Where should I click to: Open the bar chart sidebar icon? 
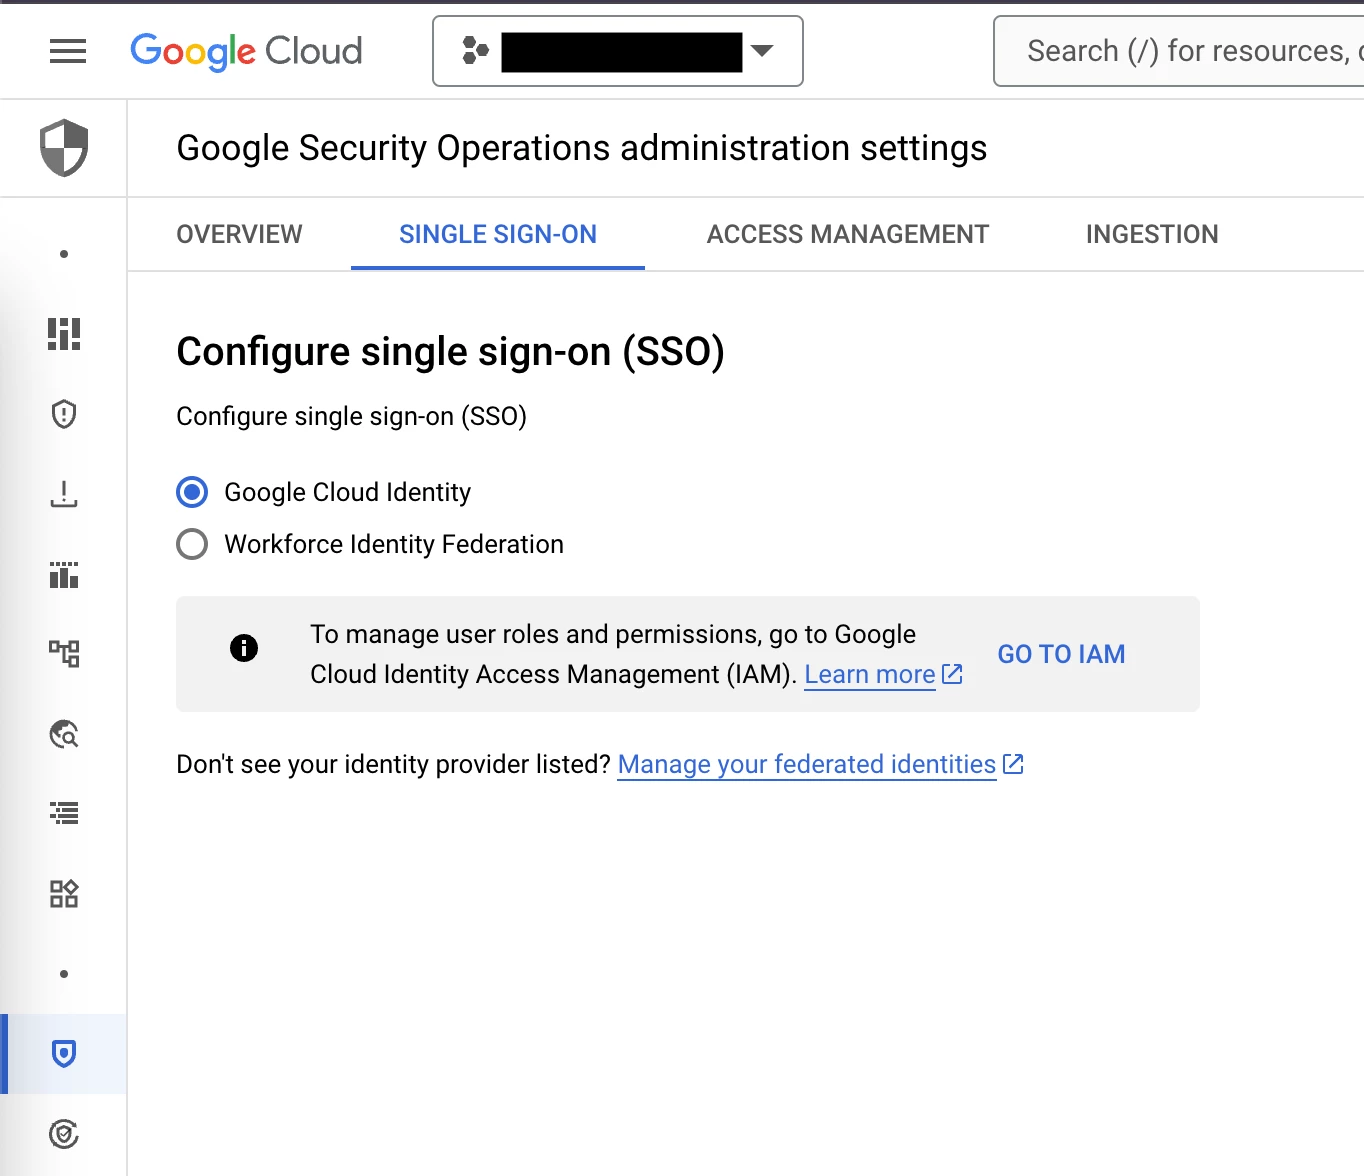(64, 574)
